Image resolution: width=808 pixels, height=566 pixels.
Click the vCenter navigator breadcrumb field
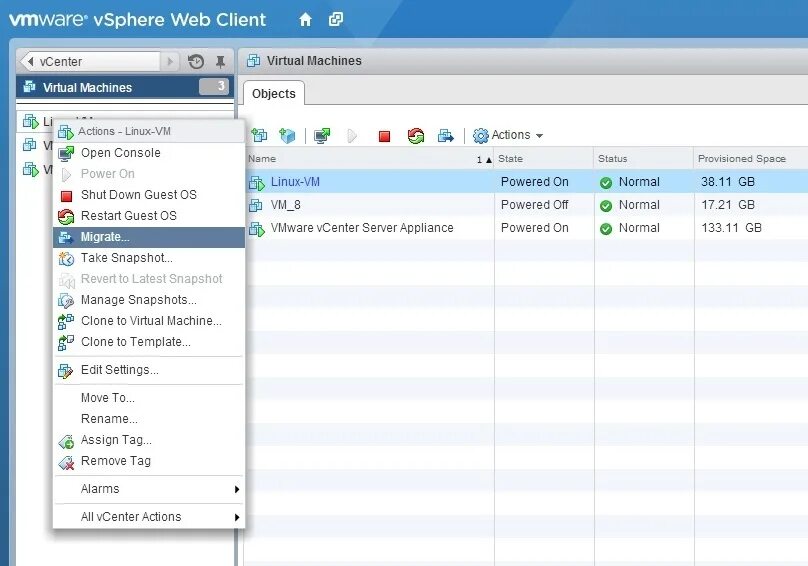[92, 61]
